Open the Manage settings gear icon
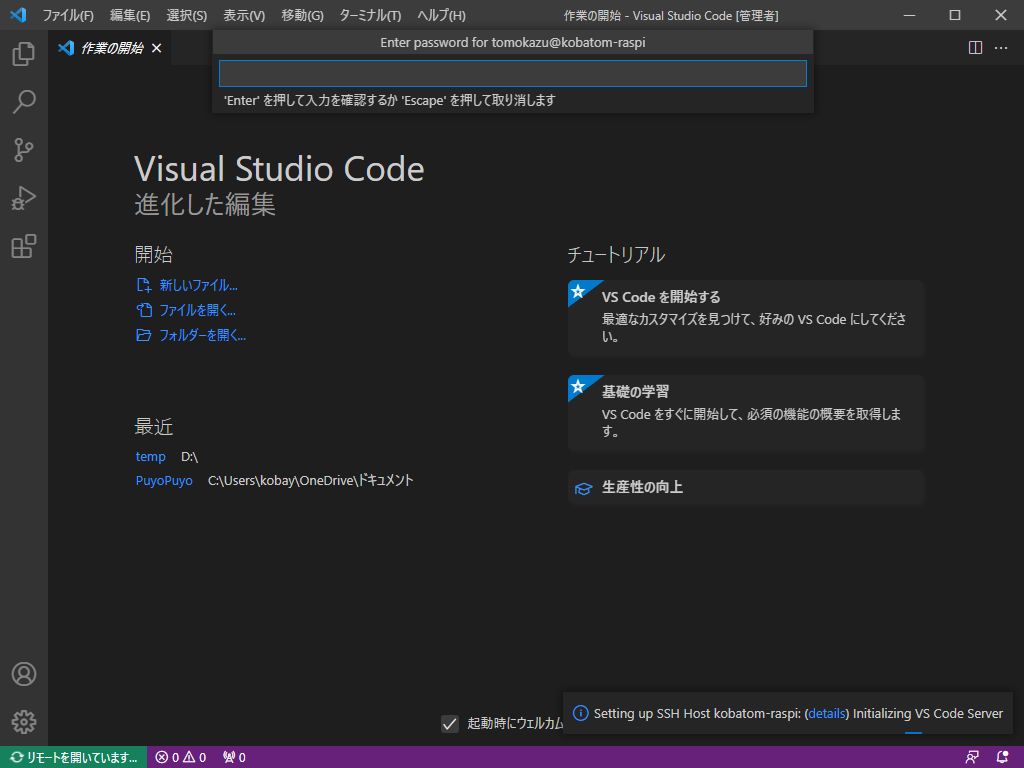 [23, 722]
